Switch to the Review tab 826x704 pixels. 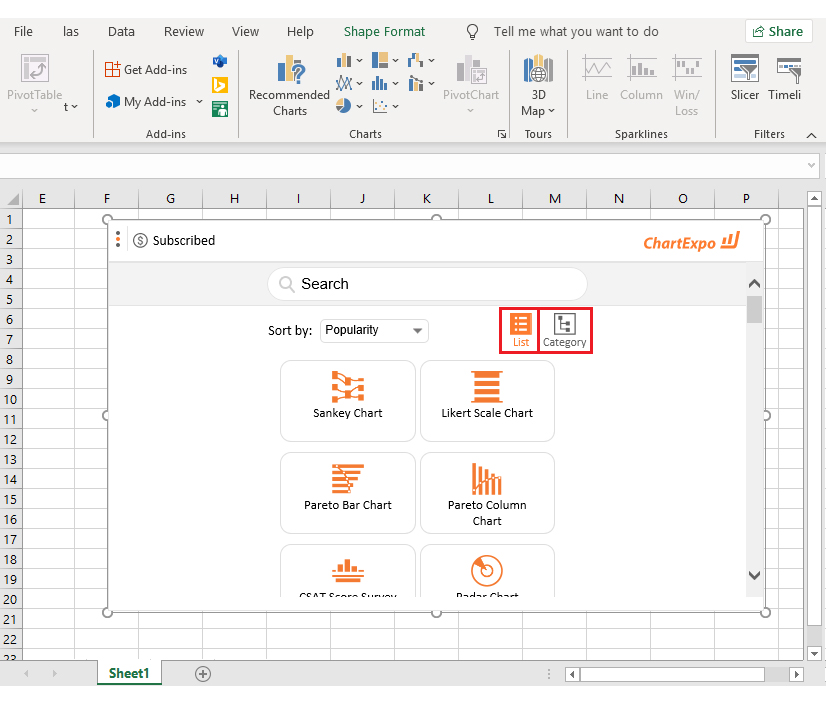click(x=184, y=32)
